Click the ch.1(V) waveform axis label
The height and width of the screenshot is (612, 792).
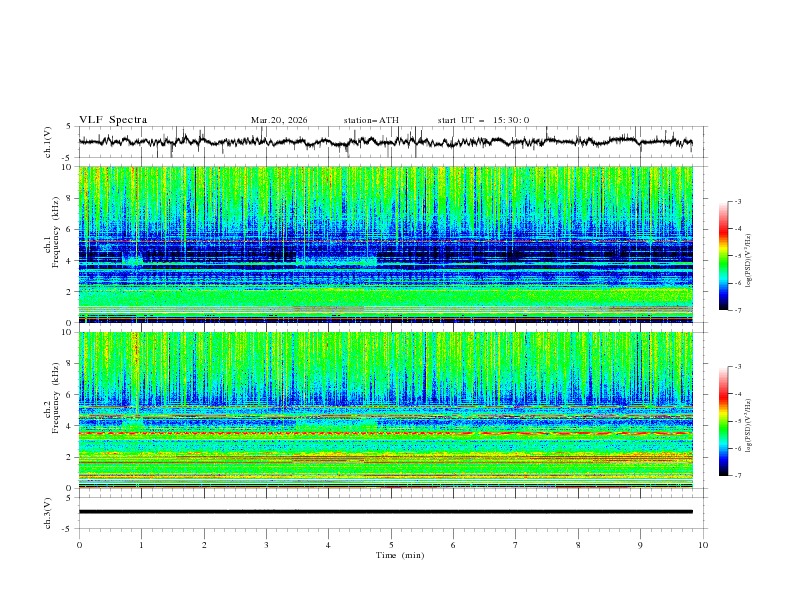click(x=48, y=142)
